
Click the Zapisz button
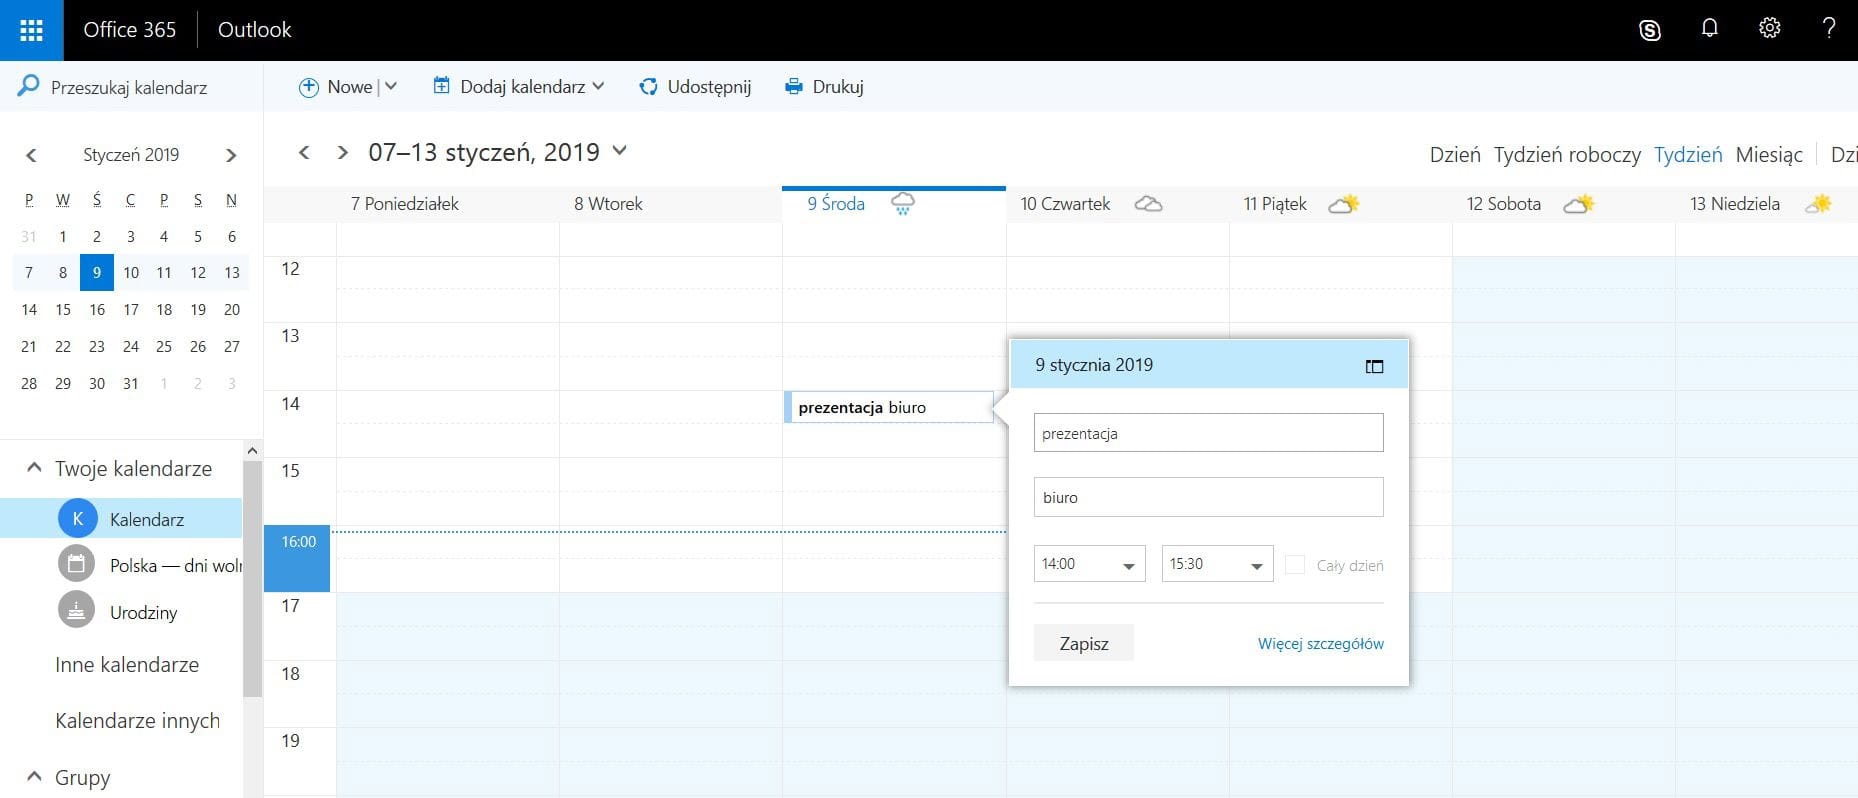coord(1084,643)
